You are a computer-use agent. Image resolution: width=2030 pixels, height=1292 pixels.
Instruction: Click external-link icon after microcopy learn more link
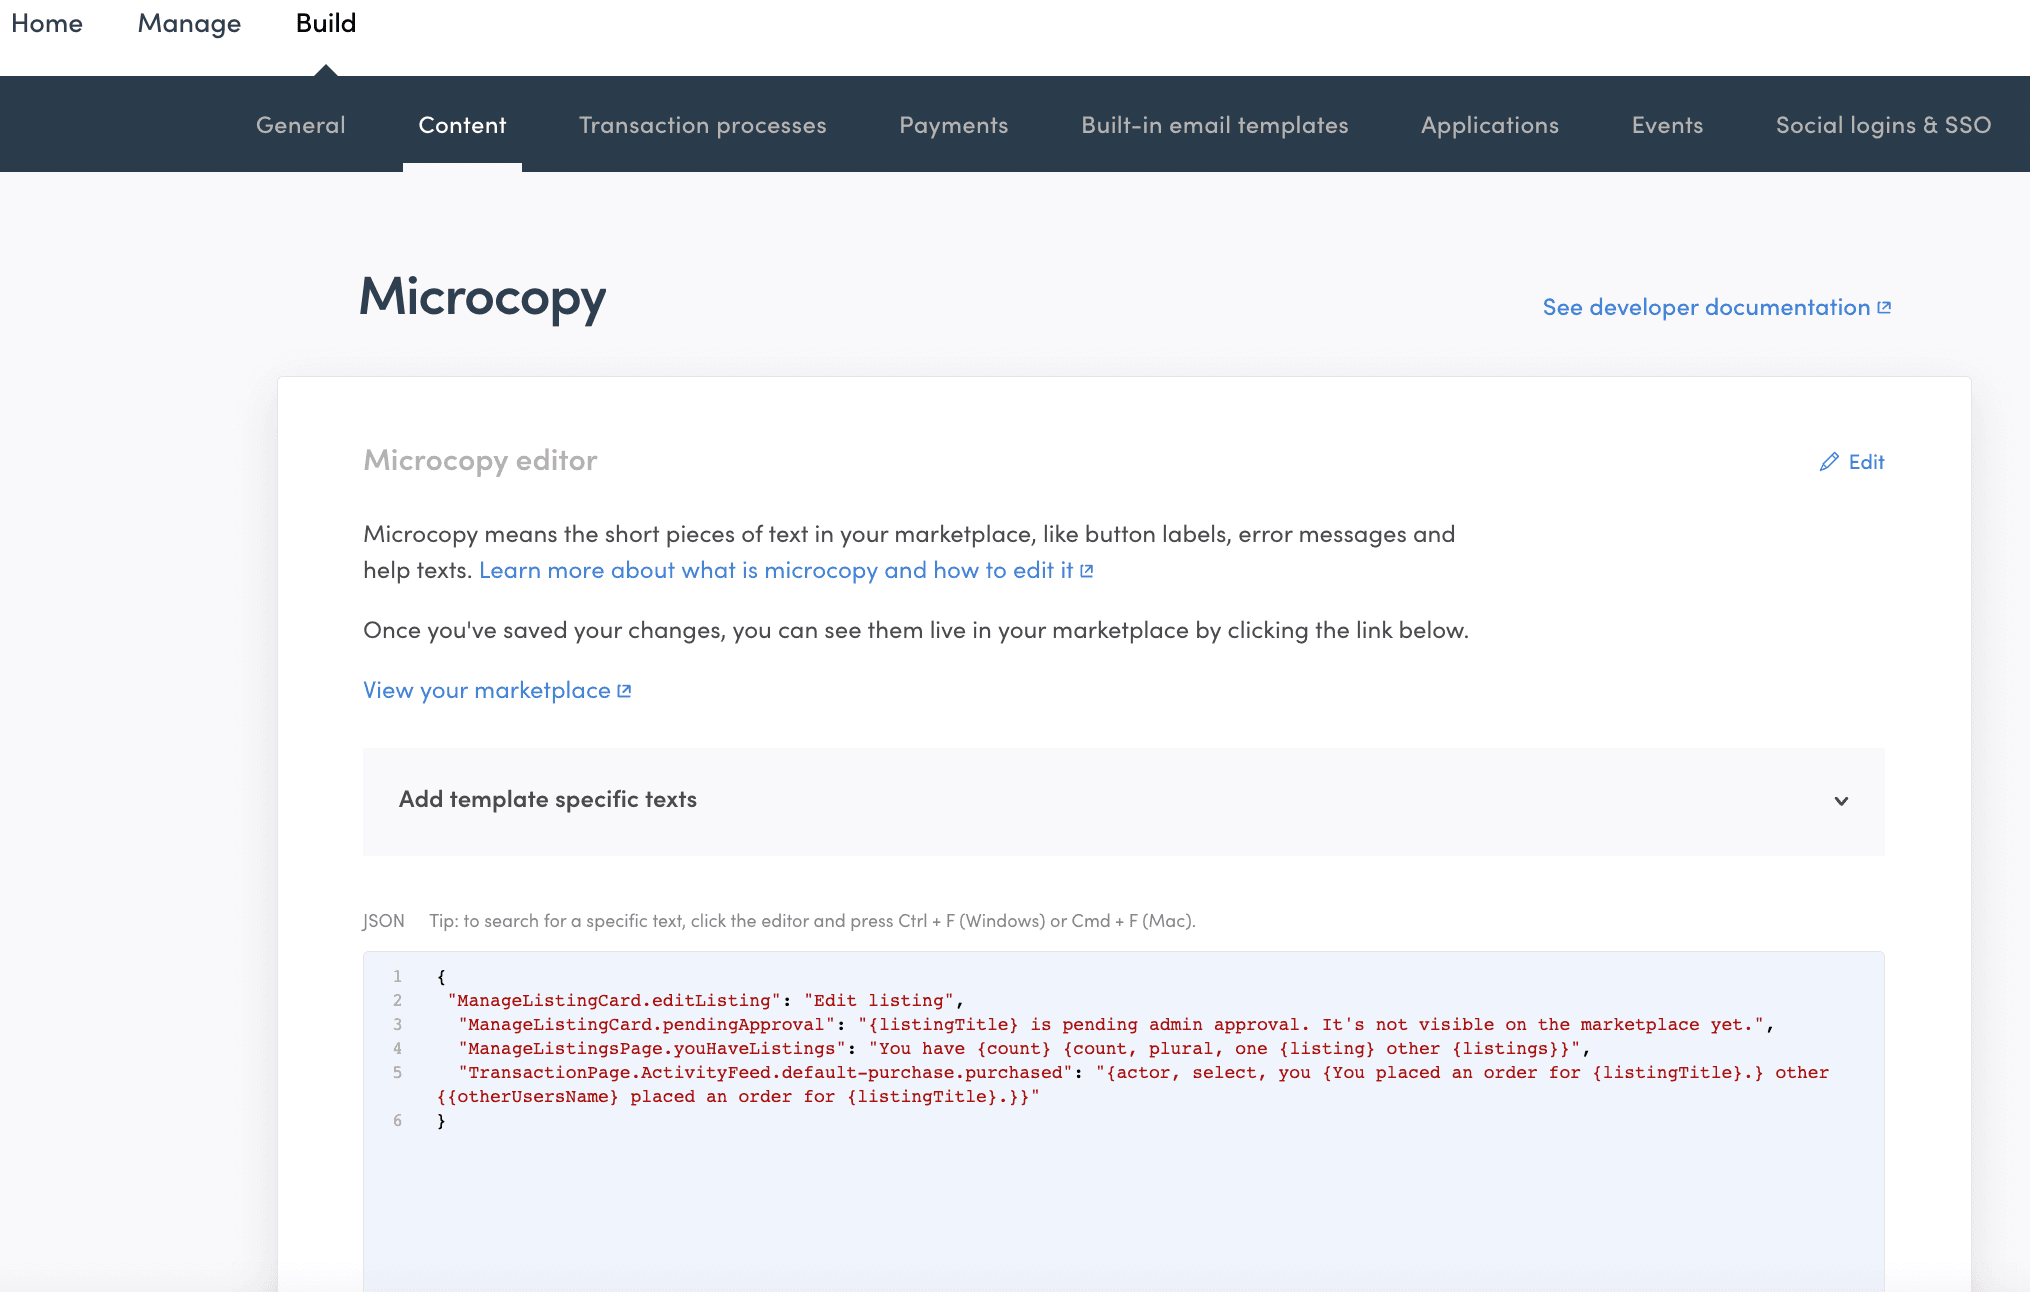[1087, 571]
